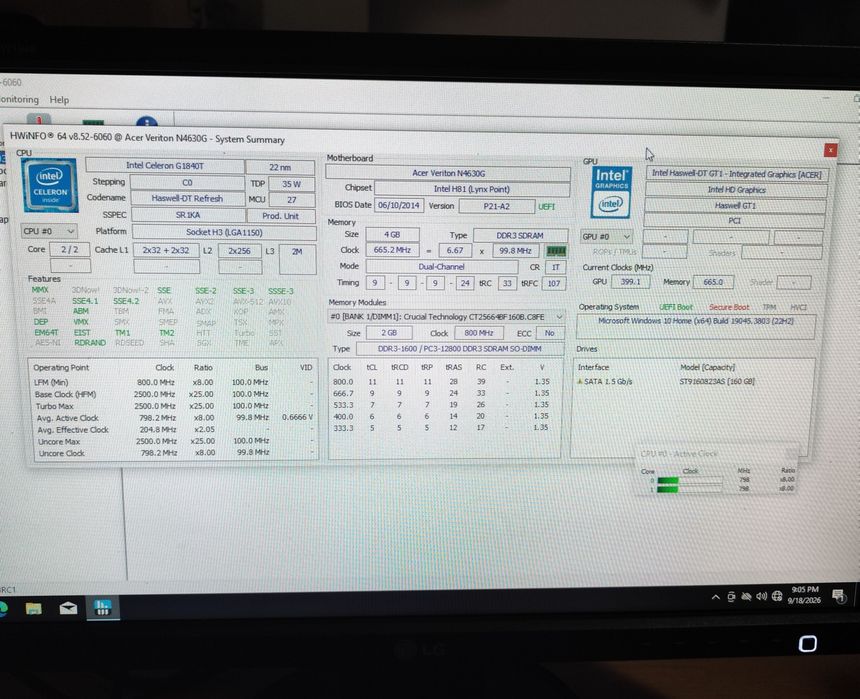Open the Monitoring menu in HWiNFO main window
860x699 pixels.
click(20, 99)
